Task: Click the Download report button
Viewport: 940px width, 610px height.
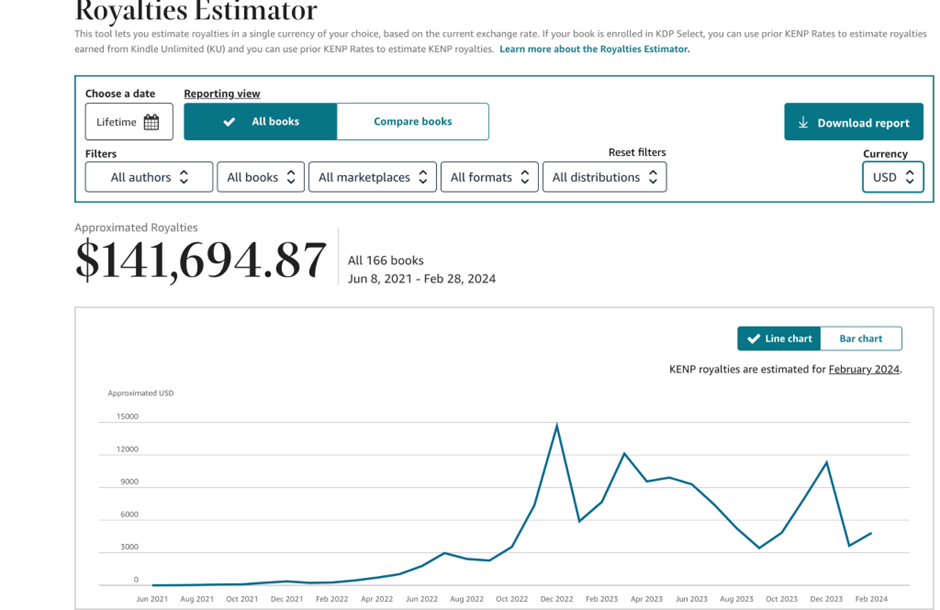Action: pos(853,123)
